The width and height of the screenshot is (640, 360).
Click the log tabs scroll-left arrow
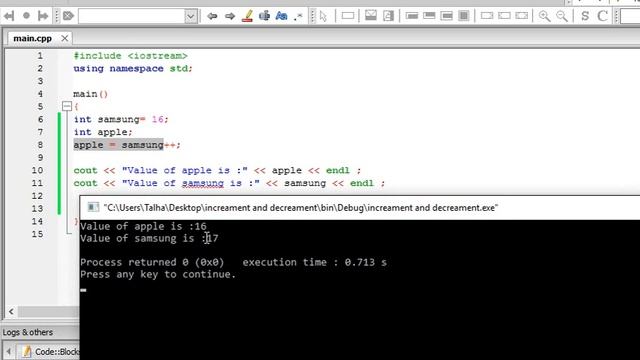click(x=9, y=351)
